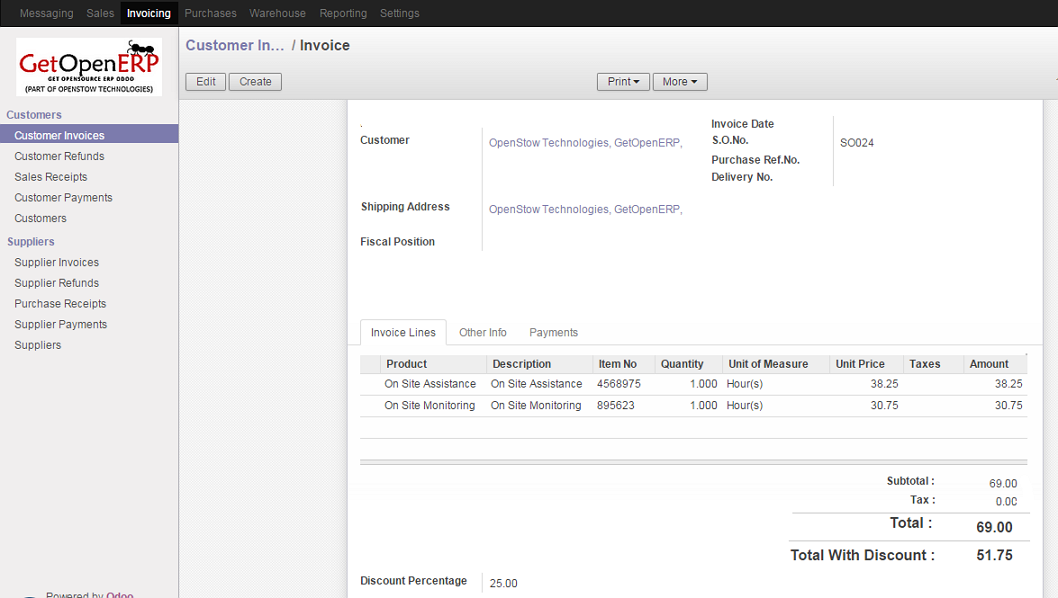This screenshot has width=1058, height=598.
Task: Open the Print dropdown menu
Action: coord(623,82)
